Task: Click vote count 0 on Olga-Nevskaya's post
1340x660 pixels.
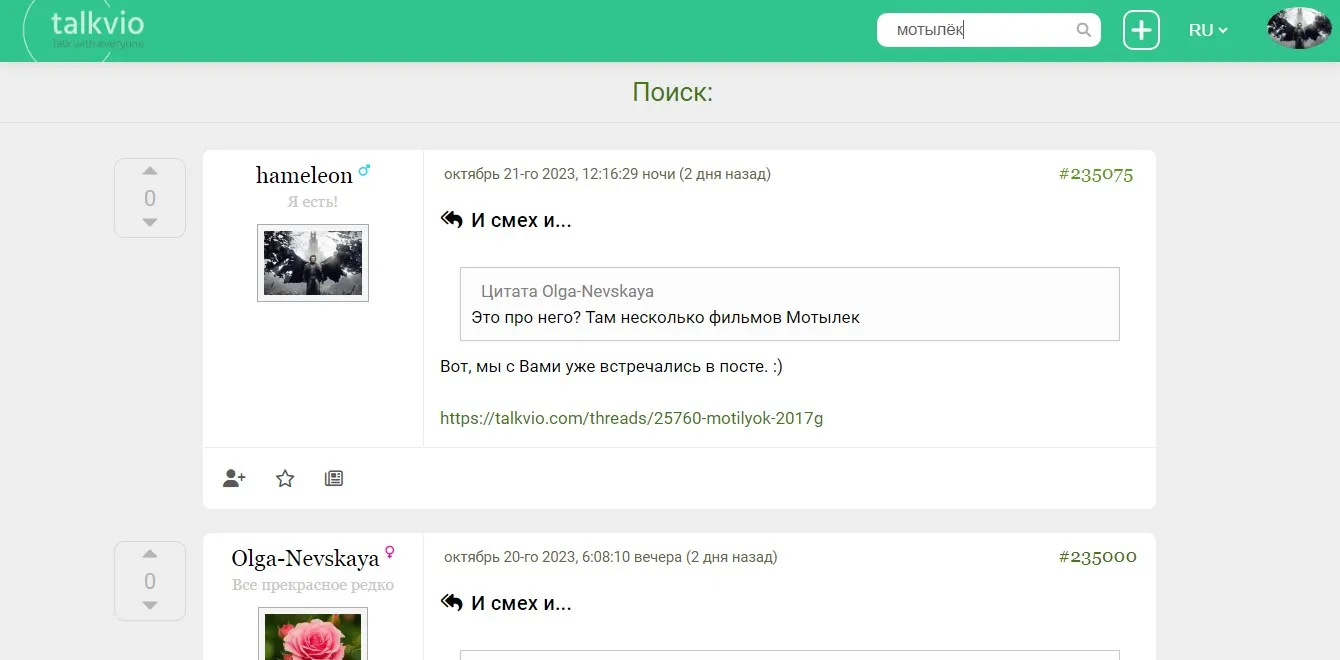Action: pyautogui.click(x=150, y=581)
